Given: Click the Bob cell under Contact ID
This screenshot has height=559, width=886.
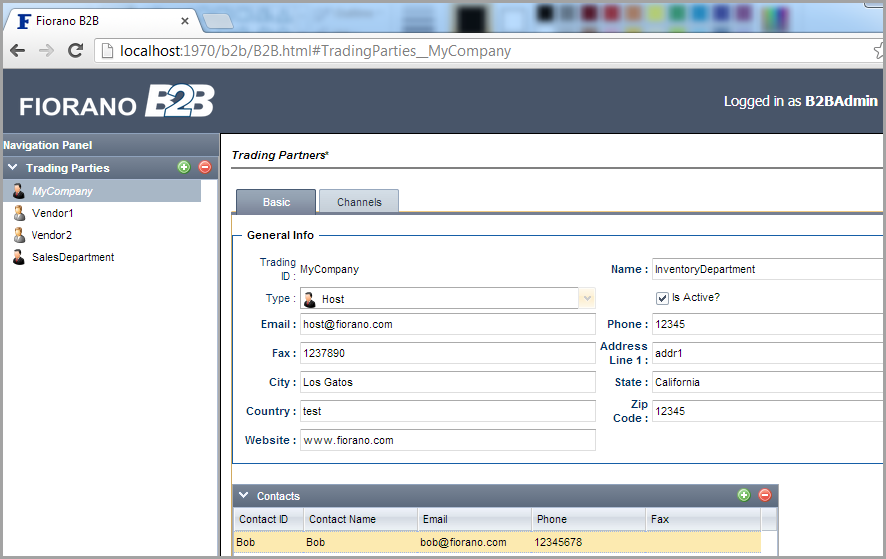Looking at the screenshot, I should pyautogui.click(x=269, y=542).
